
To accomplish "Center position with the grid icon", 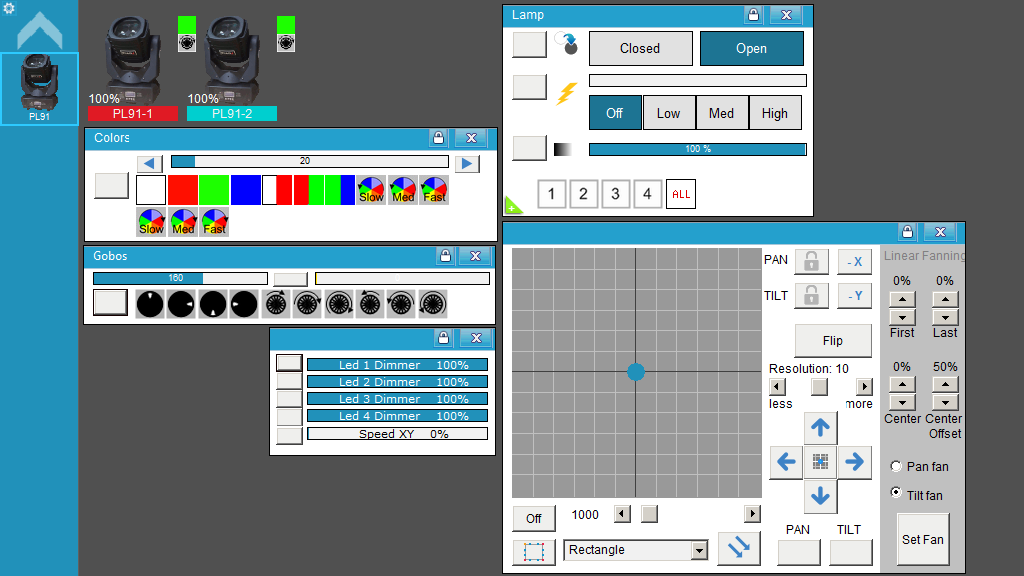I will (x=820, y=462).
